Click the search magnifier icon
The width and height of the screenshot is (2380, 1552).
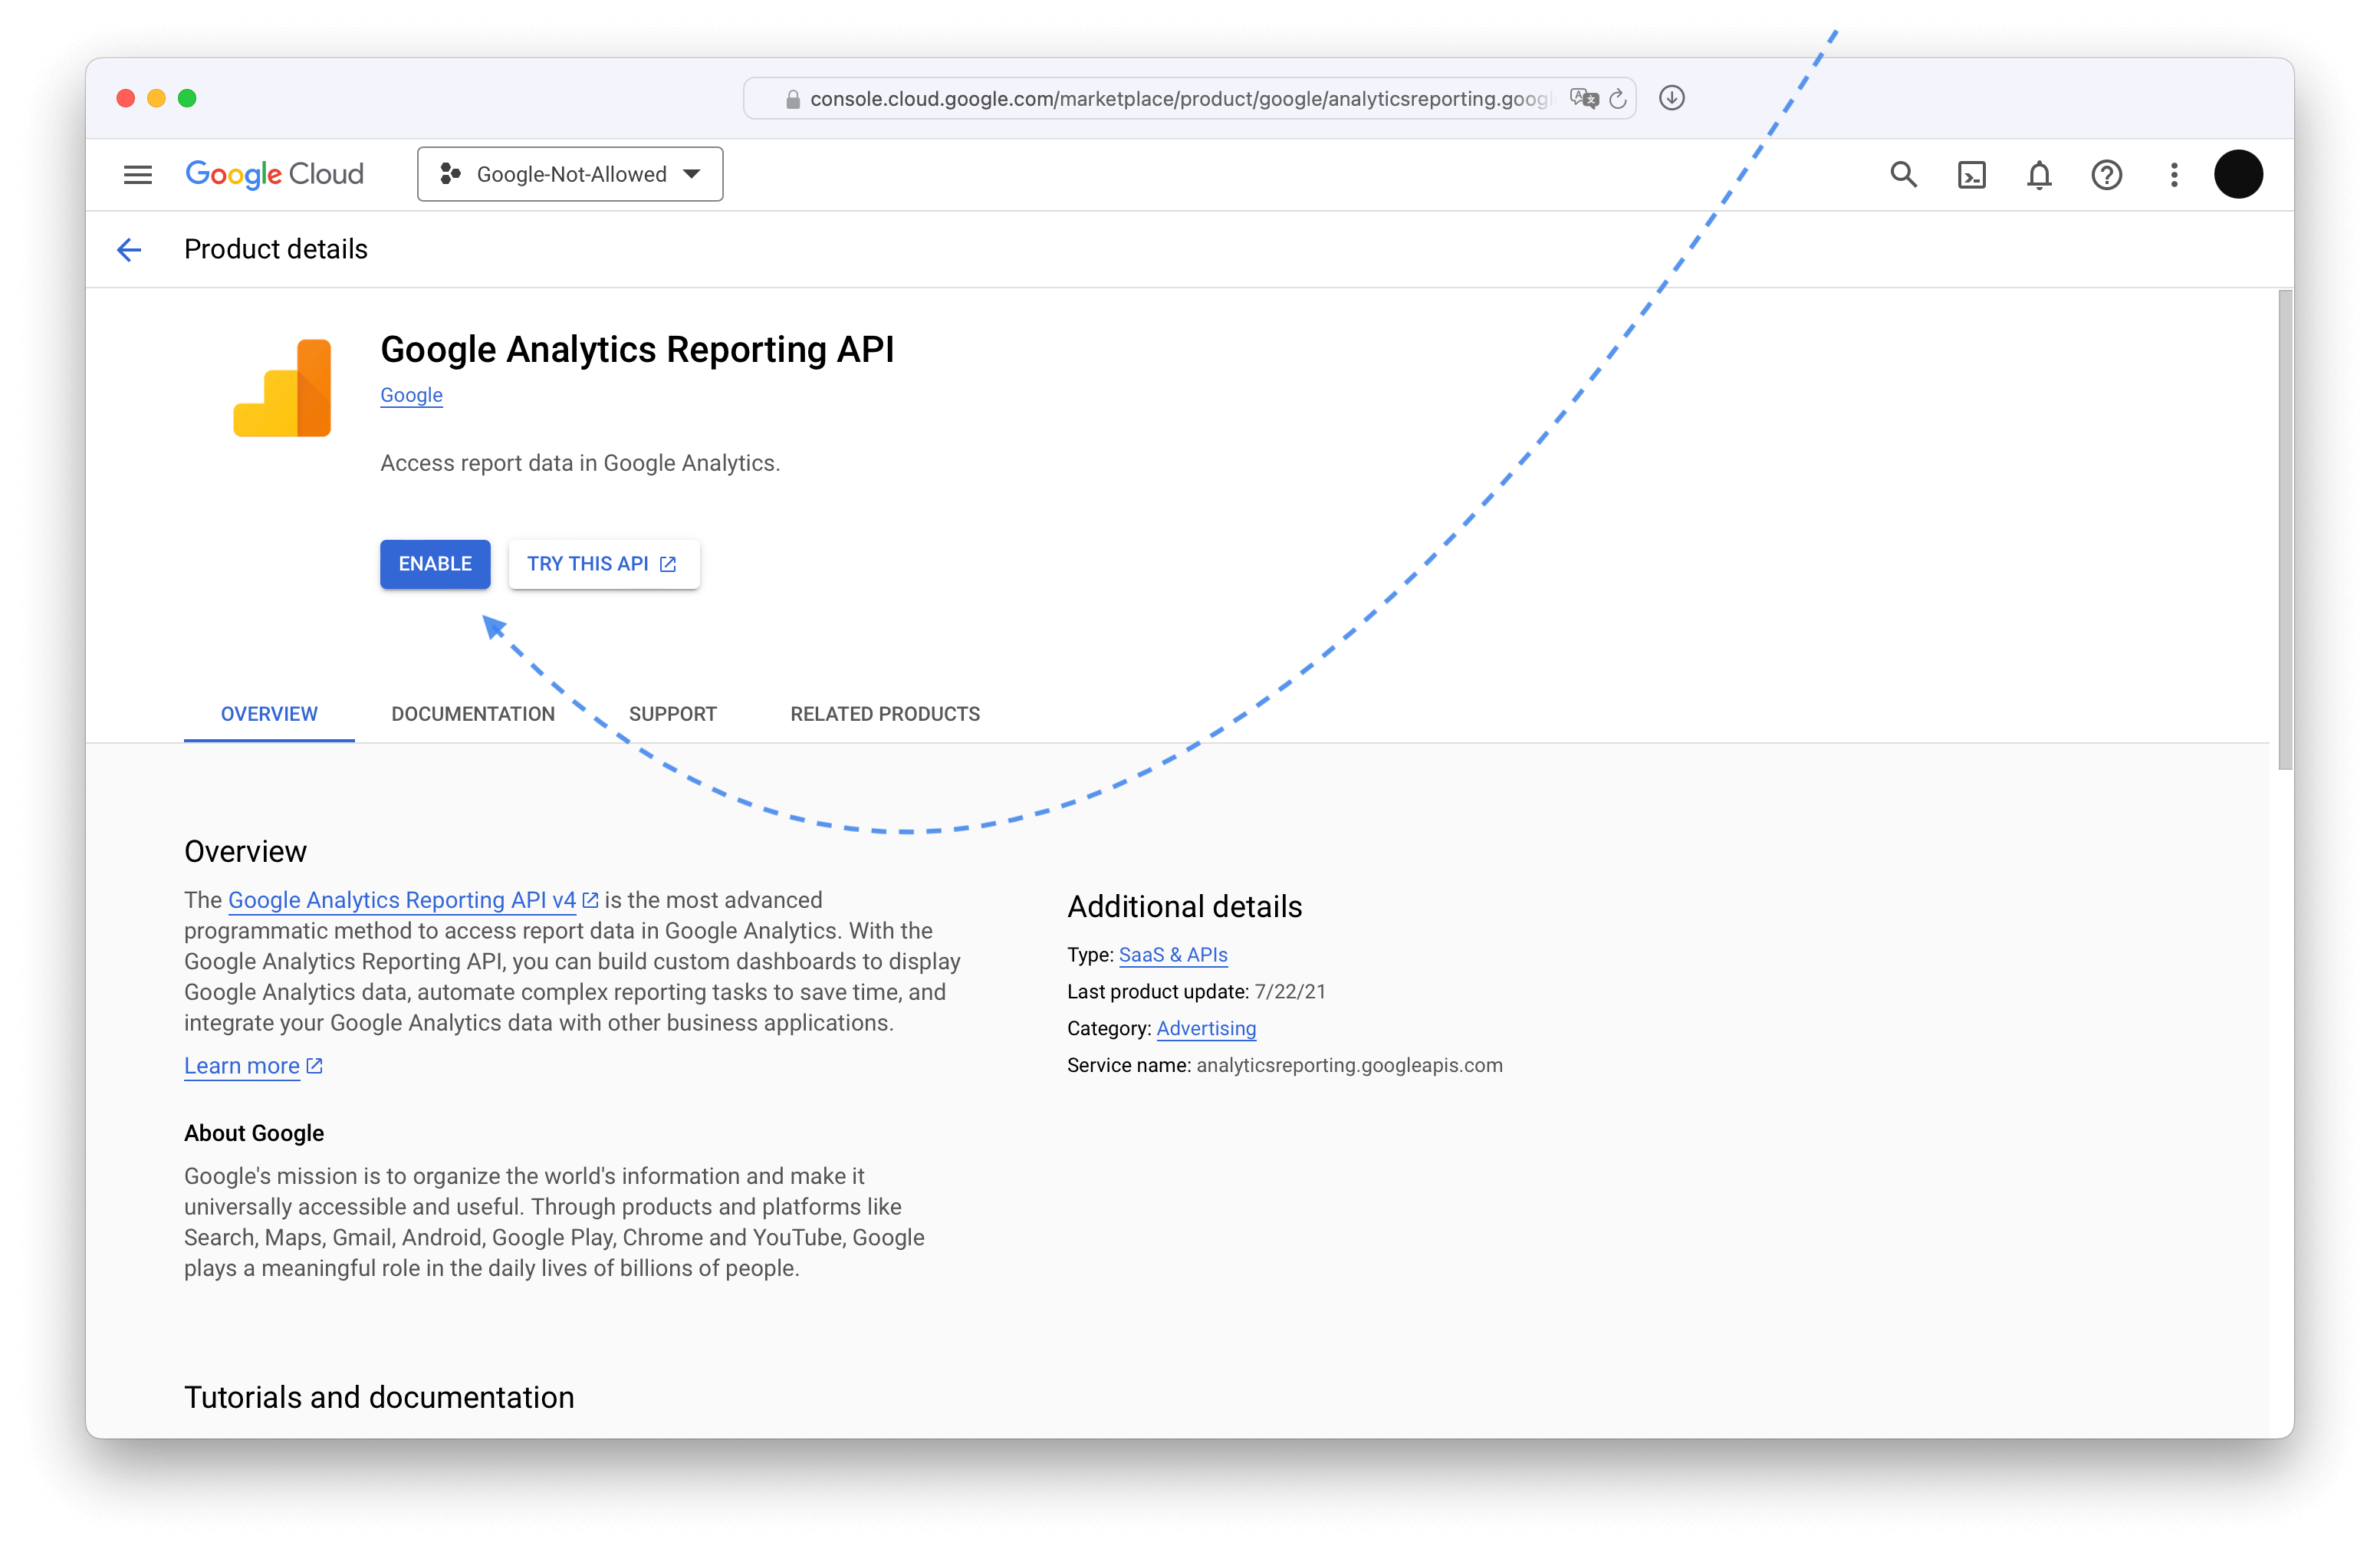(1903, 175)
